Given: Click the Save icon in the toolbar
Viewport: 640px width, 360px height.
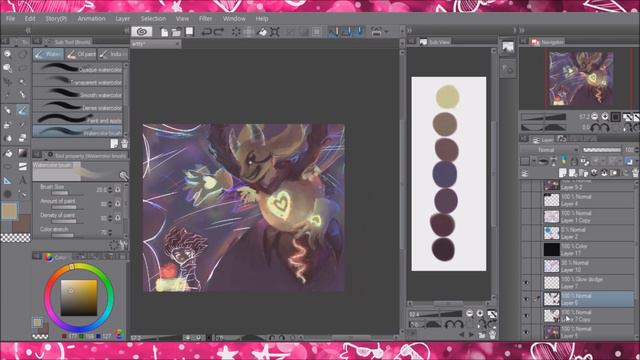Looking at the screenshot, I should tap(189, 32).
